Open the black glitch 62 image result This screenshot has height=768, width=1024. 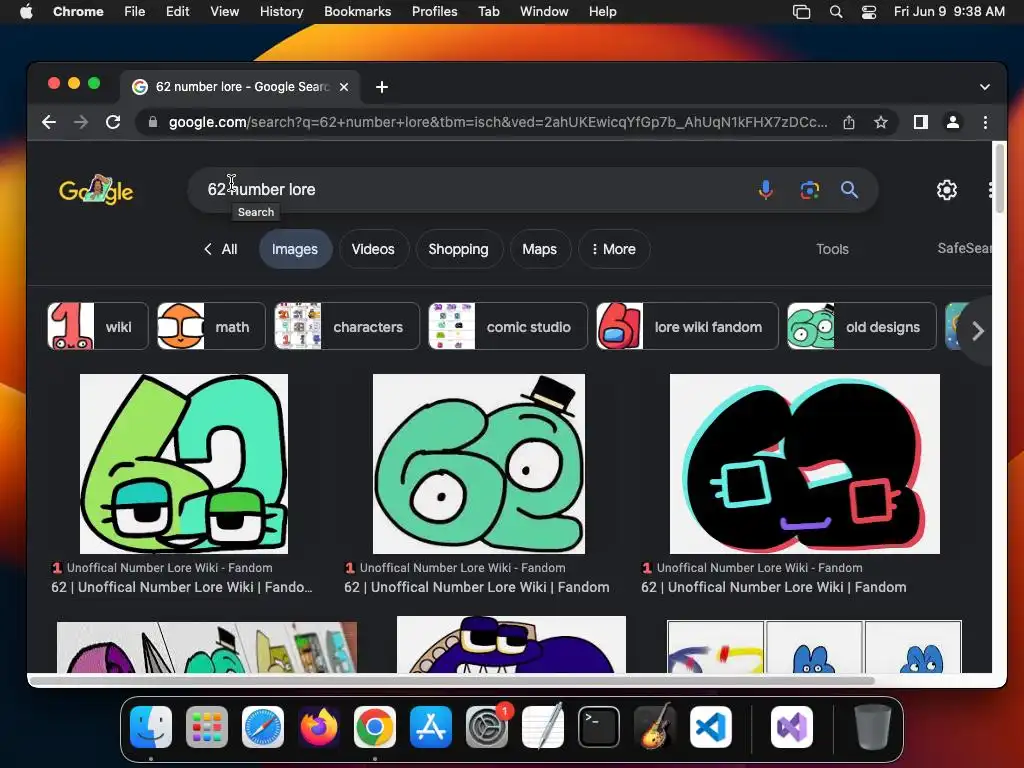point(805,464)
